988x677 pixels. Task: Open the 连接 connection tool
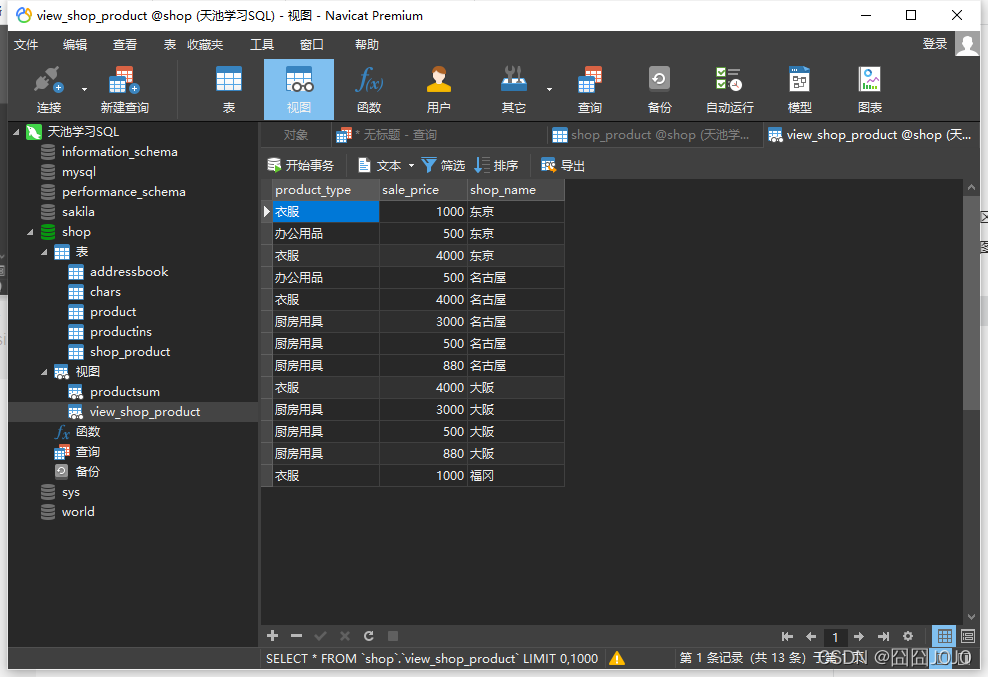(49, 90)
